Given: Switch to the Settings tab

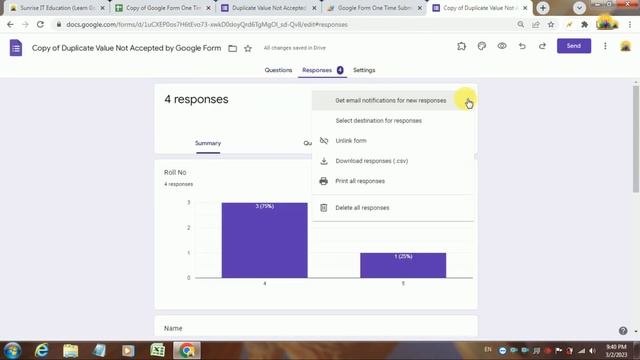Looking at the screenshot, I should click(x=364, y=70).
